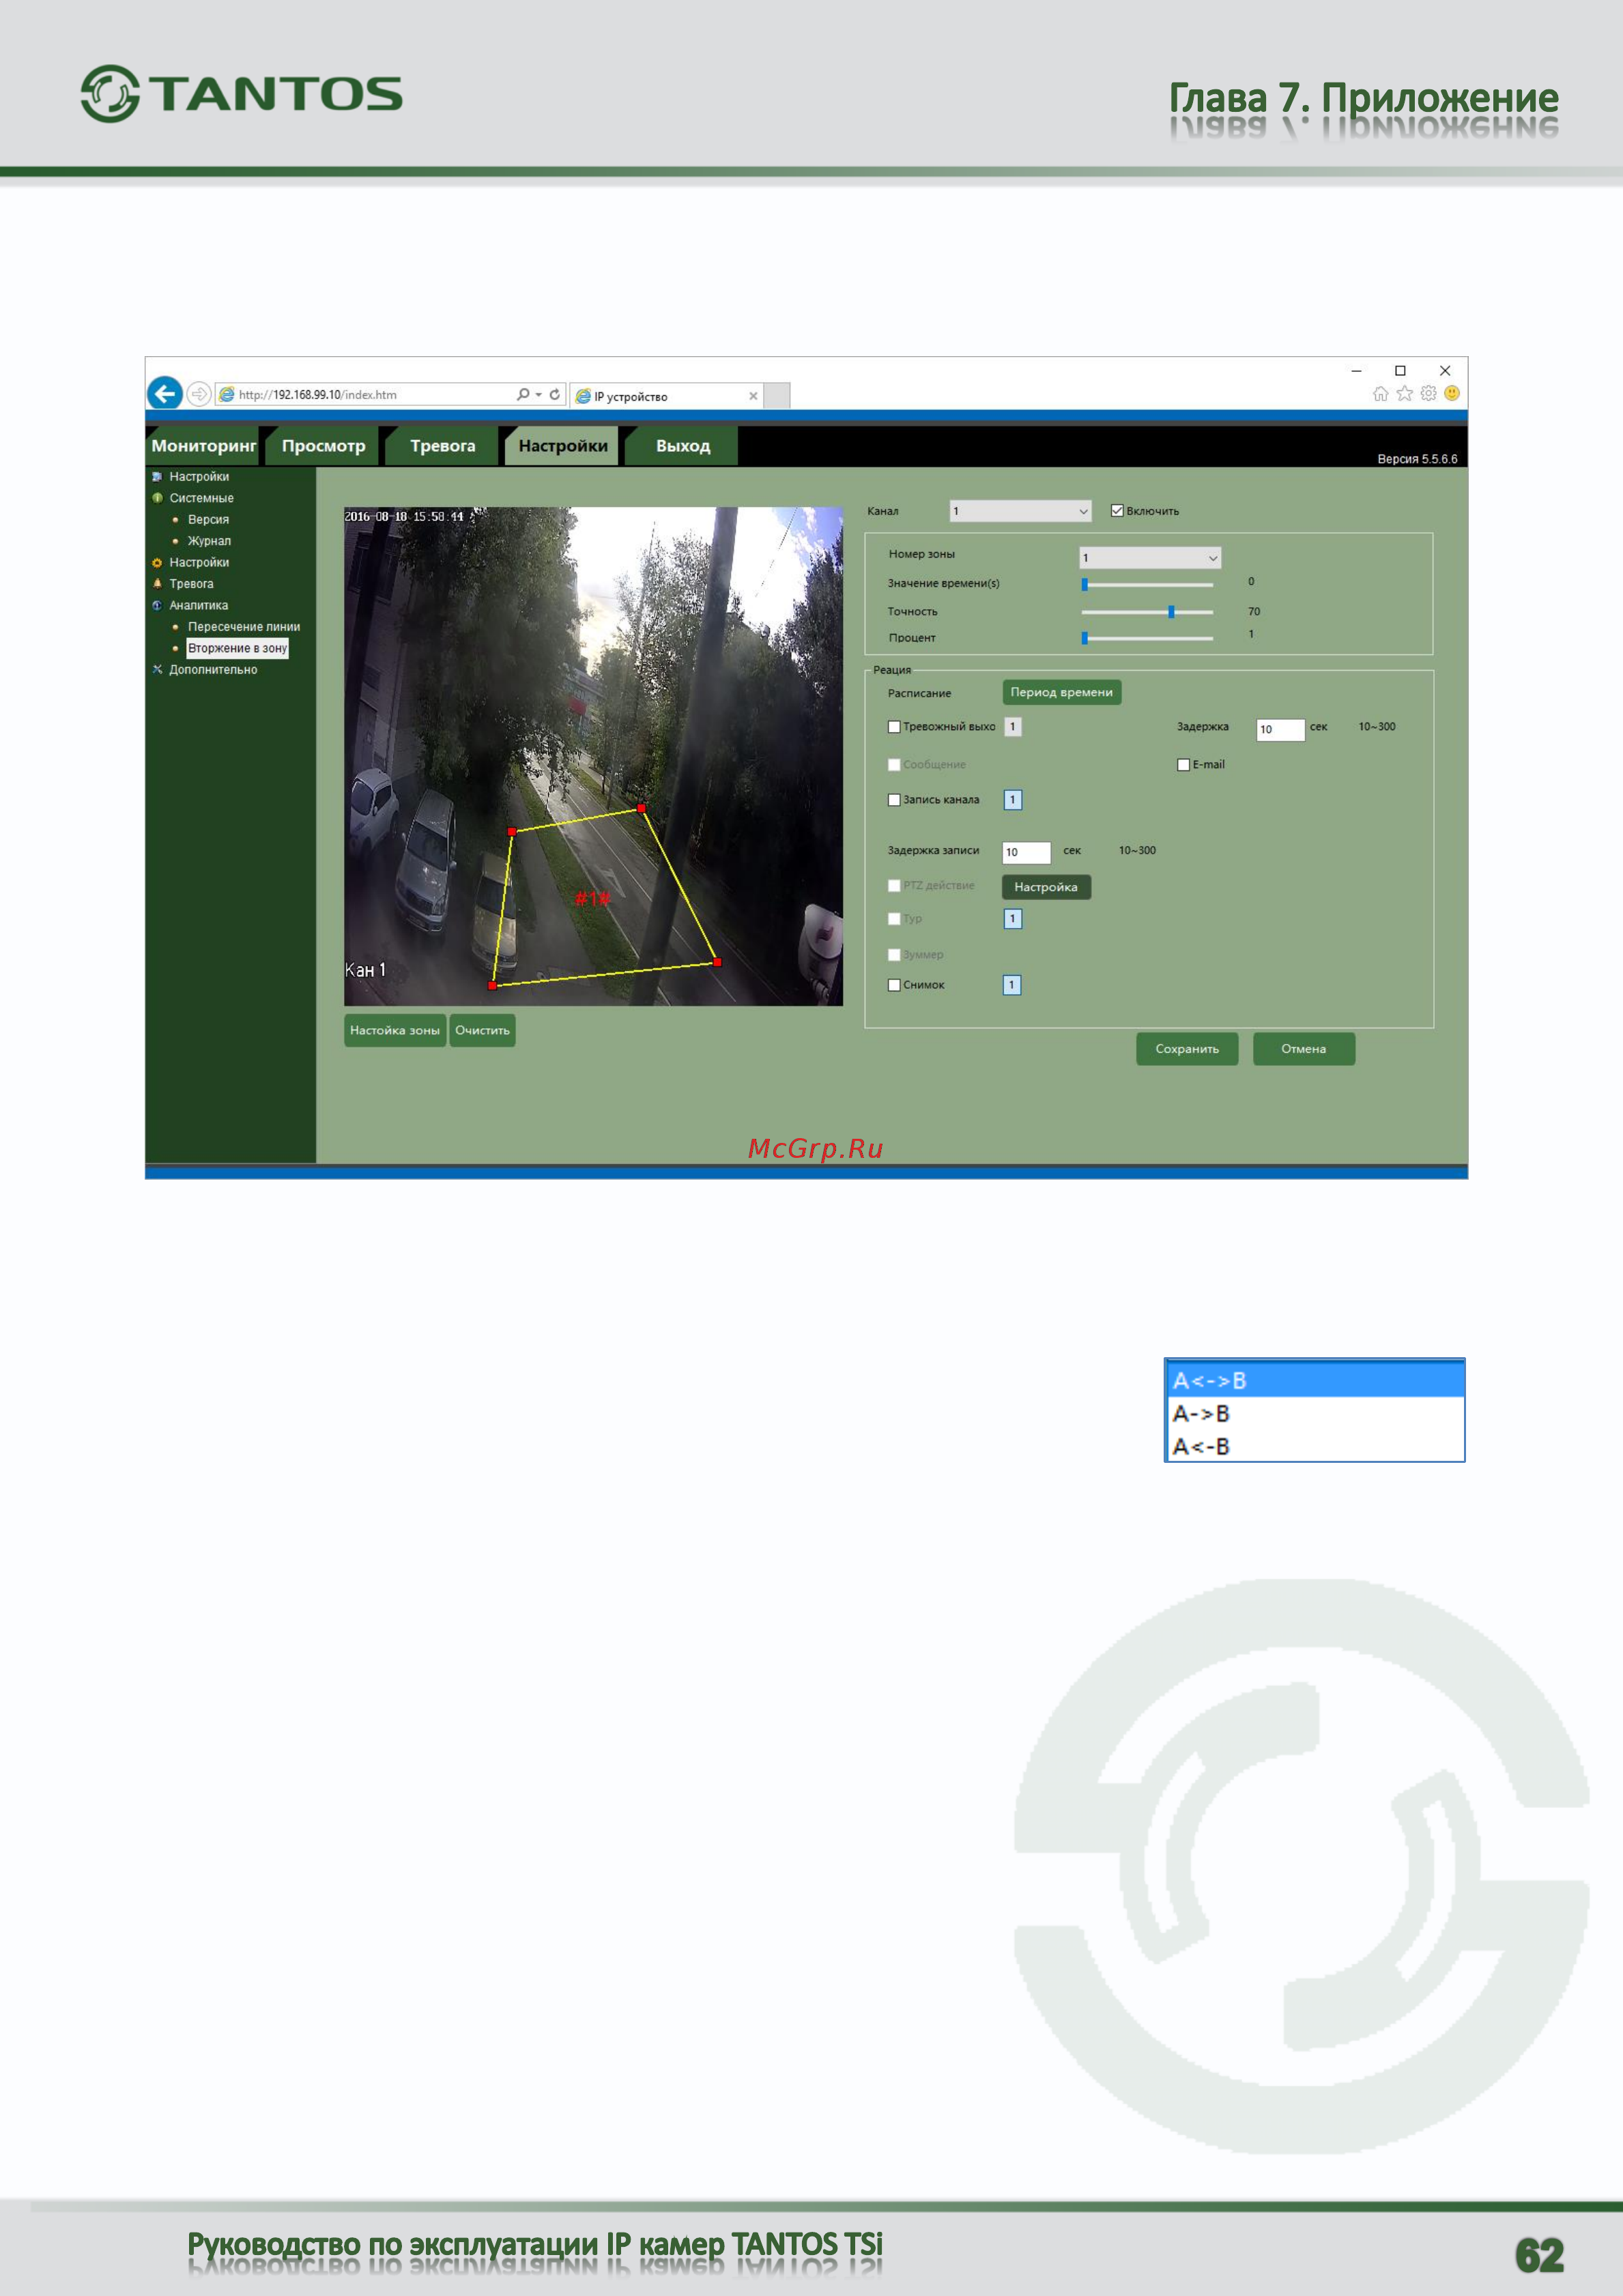This screenshot has height=2296, width=1623.
Task: Click the Очистить button
Action: [x=482, y=1030]
